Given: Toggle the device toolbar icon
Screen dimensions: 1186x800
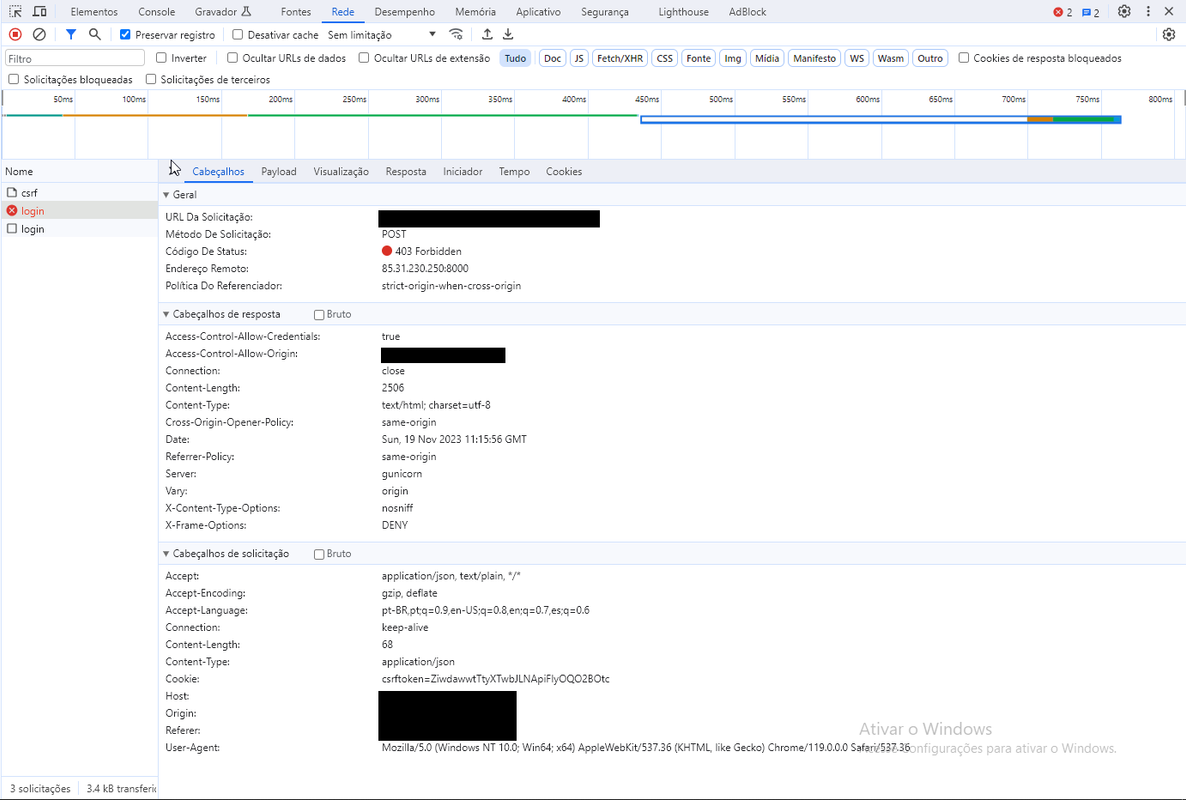Looking at the screenshot, I should click(x=39, y=11).
